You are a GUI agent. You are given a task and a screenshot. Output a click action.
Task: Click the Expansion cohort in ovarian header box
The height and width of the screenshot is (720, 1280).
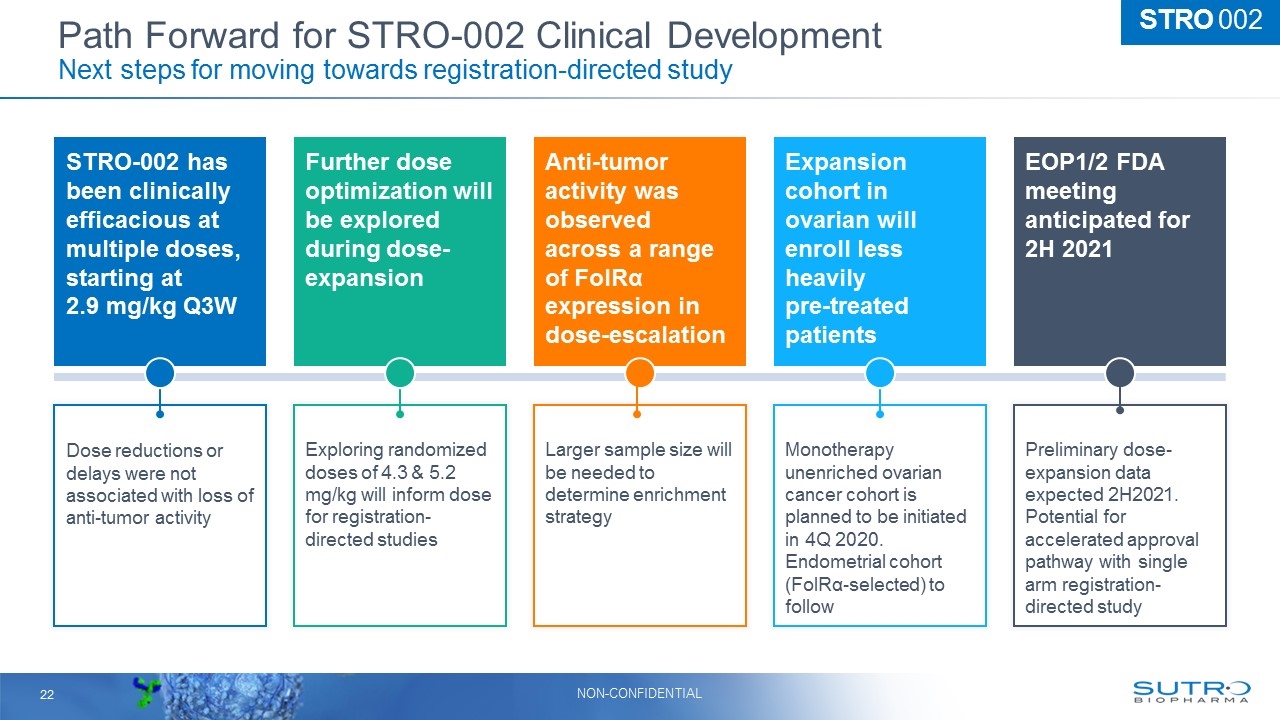coord(879,251)
